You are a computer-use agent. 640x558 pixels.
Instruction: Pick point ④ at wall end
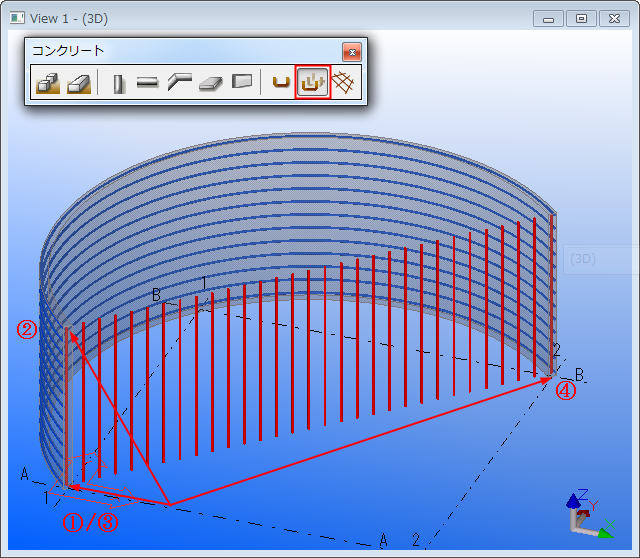[x=553, y=376]
